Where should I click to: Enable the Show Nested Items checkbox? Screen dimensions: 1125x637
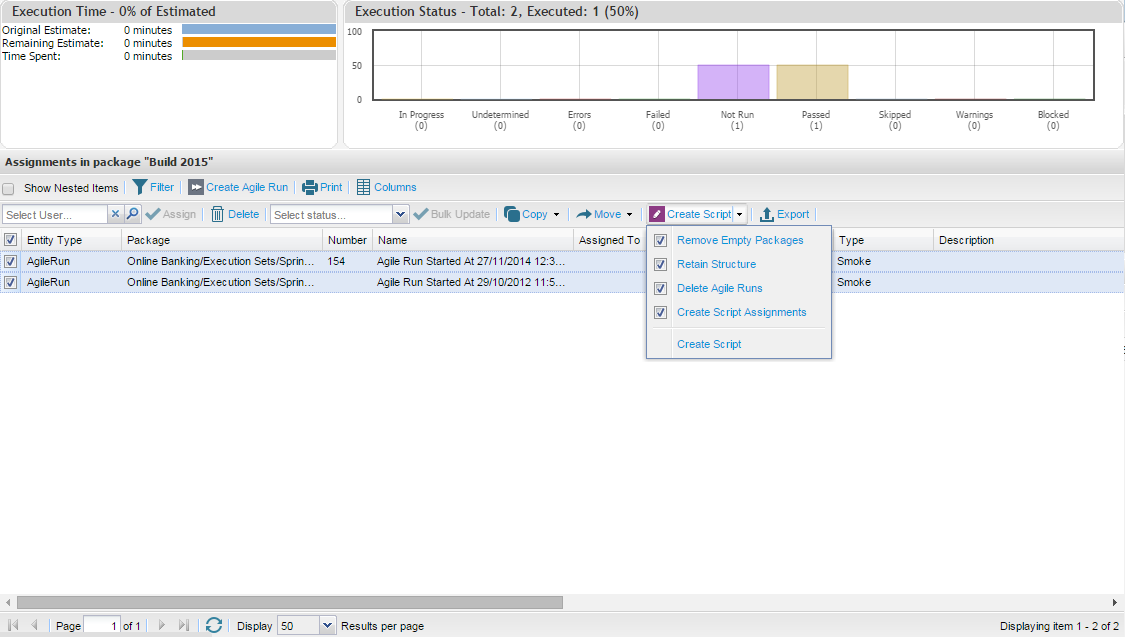pyautogui.click(x=9, y=188)
